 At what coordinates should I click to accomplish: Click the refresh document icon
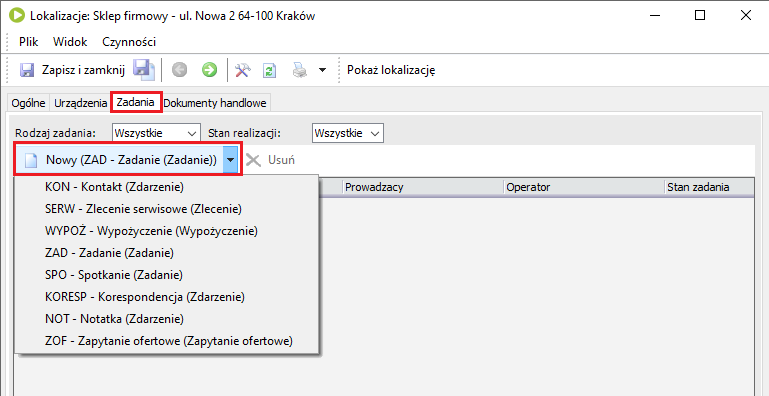pyautogui.click(x=270, y=70)
